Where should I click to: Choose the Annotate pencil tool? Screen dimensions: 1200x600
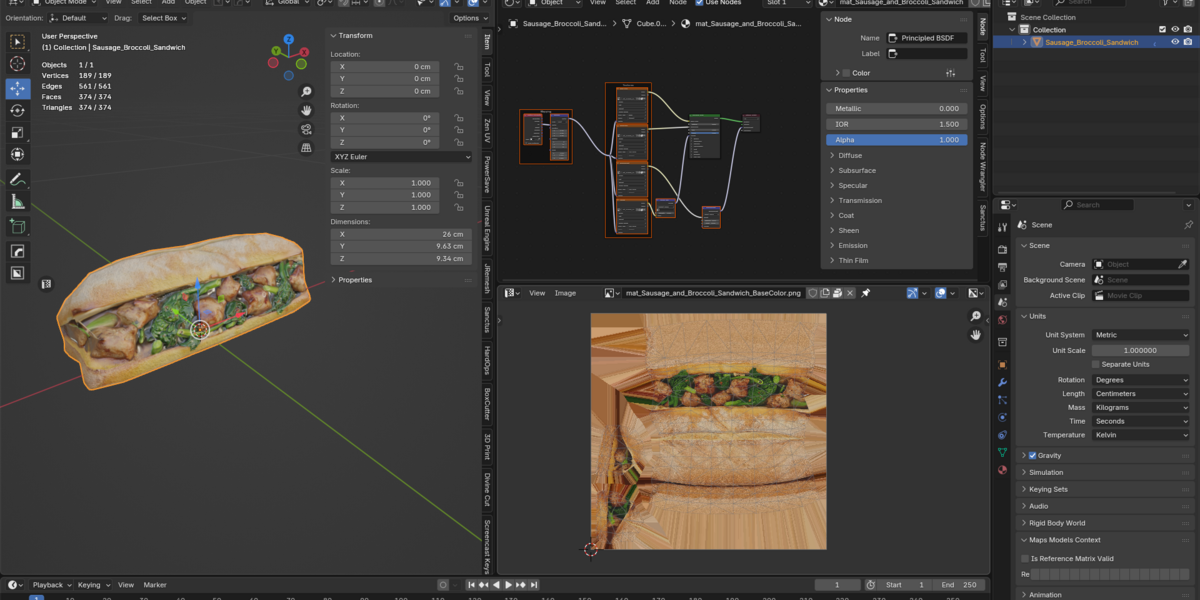click(x=17, y=179)
